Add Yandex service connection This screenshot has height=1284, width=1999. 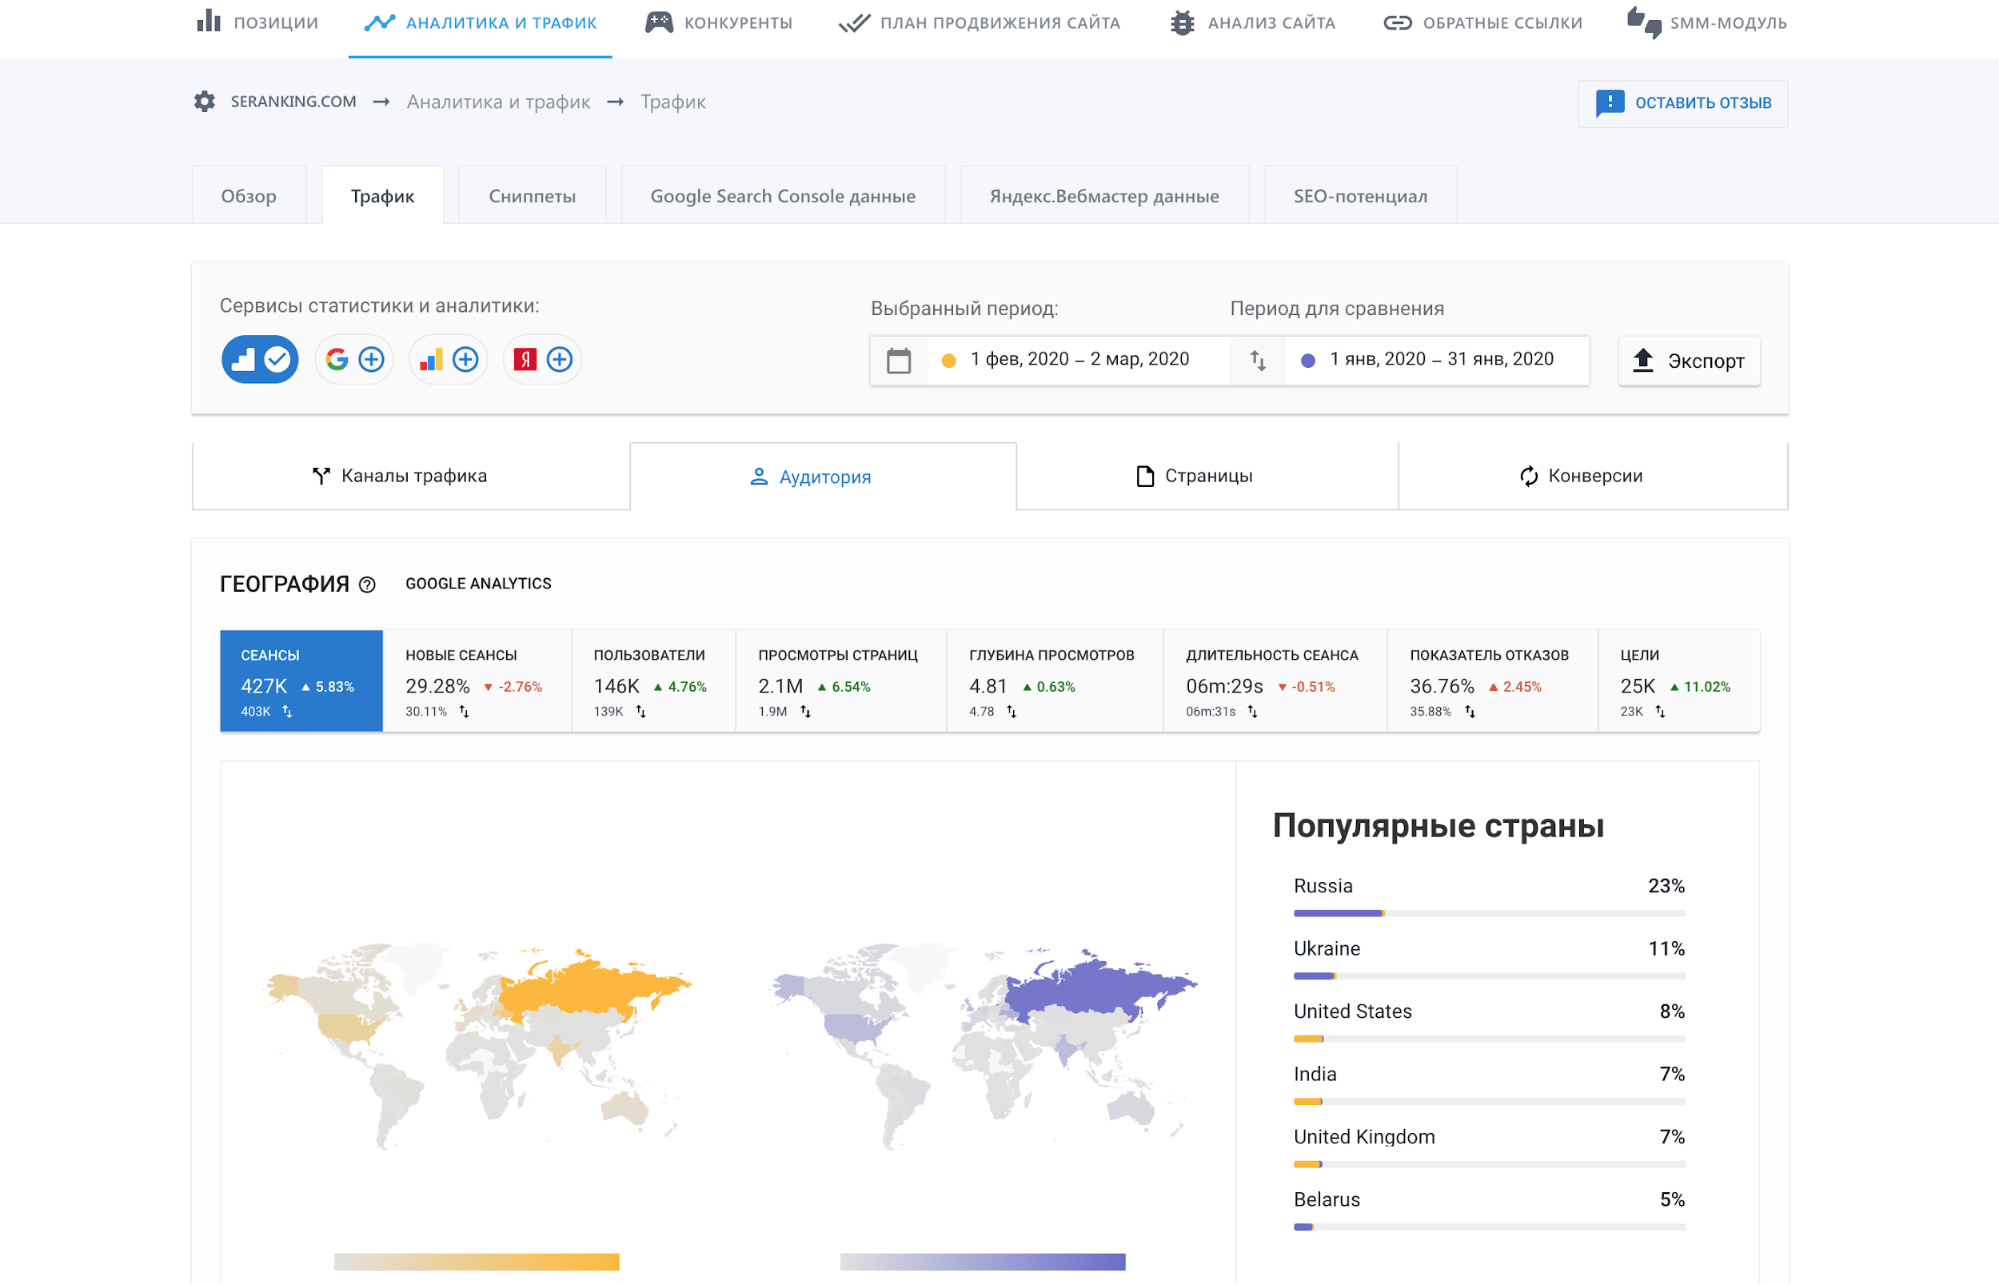pos(542,359)
